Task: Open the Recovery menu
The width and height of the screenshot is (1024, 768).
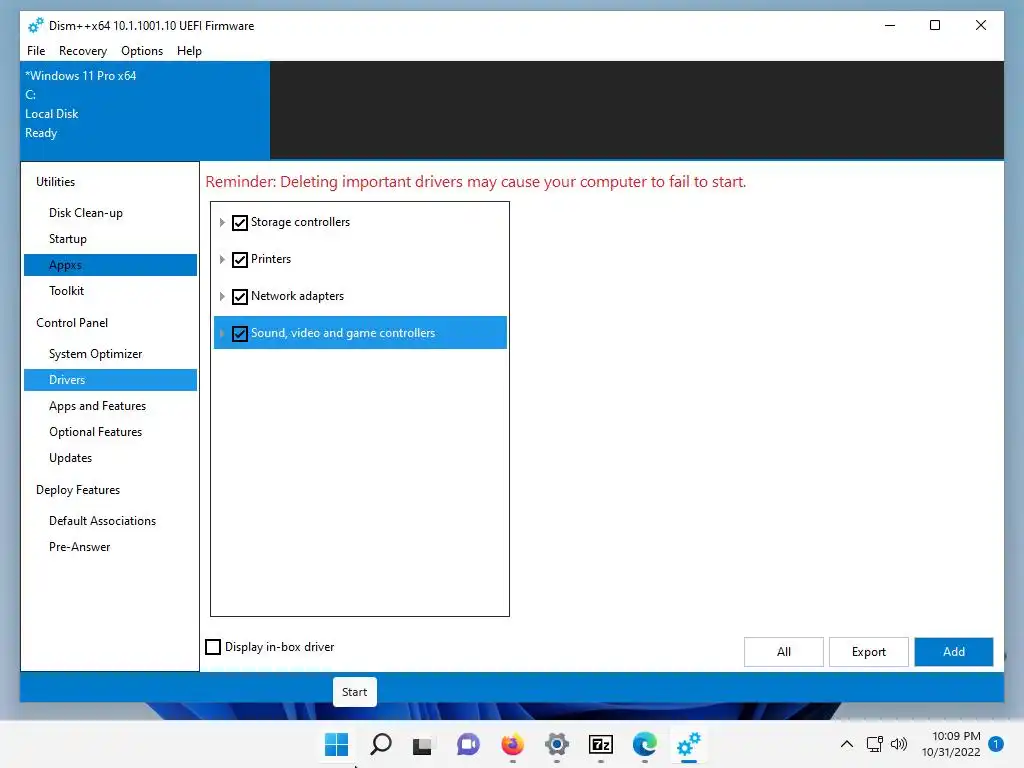Action: pyautogui.click(x=82, y=51)
